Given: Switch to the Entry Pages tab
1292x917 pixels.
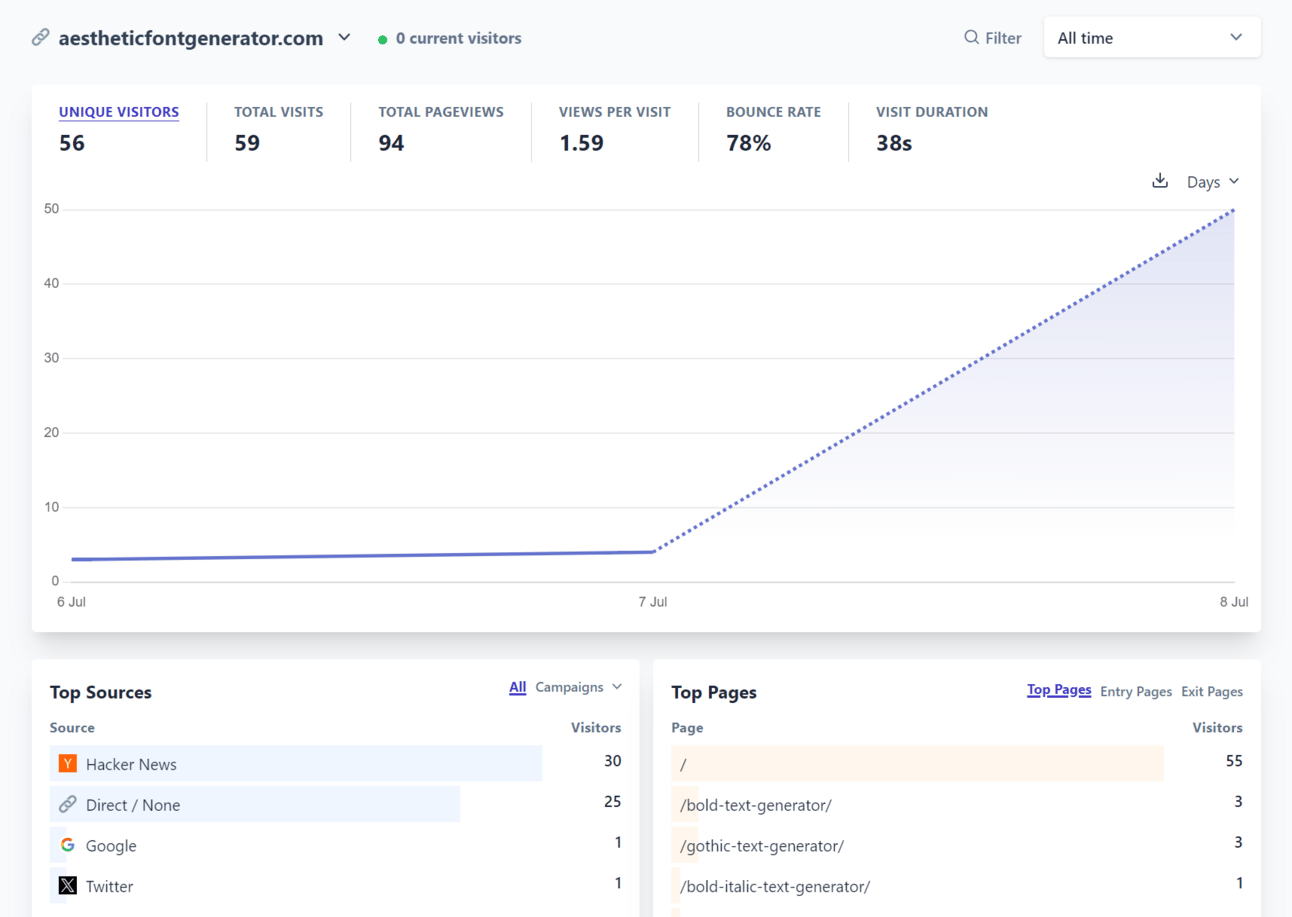Looking at the screenshot, I should [x=1135, y=691].
